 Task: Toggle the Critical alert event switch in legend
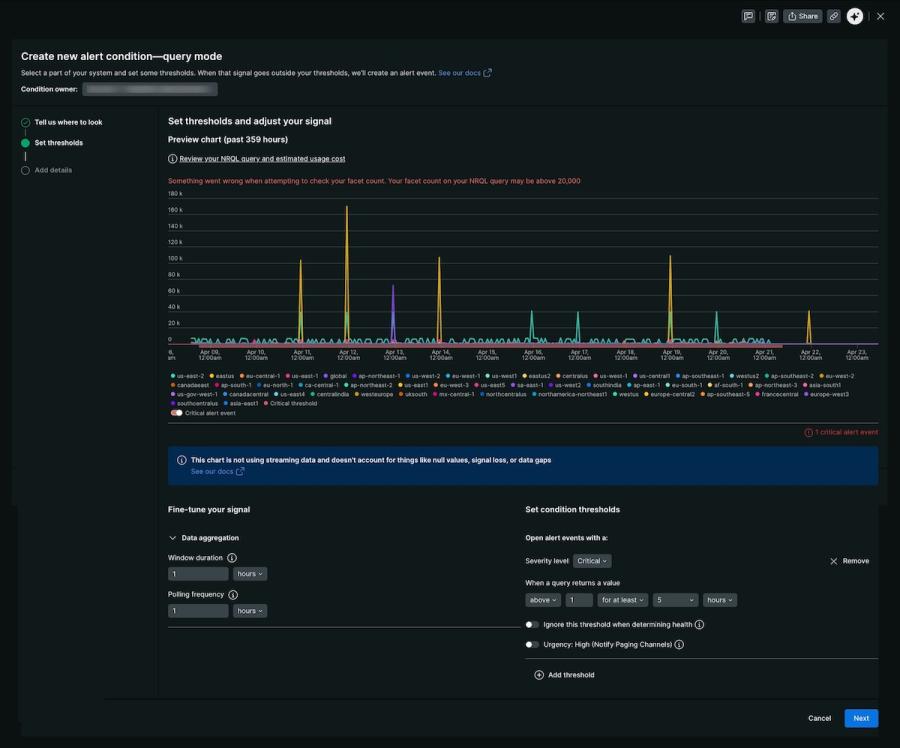coord(176,413)
